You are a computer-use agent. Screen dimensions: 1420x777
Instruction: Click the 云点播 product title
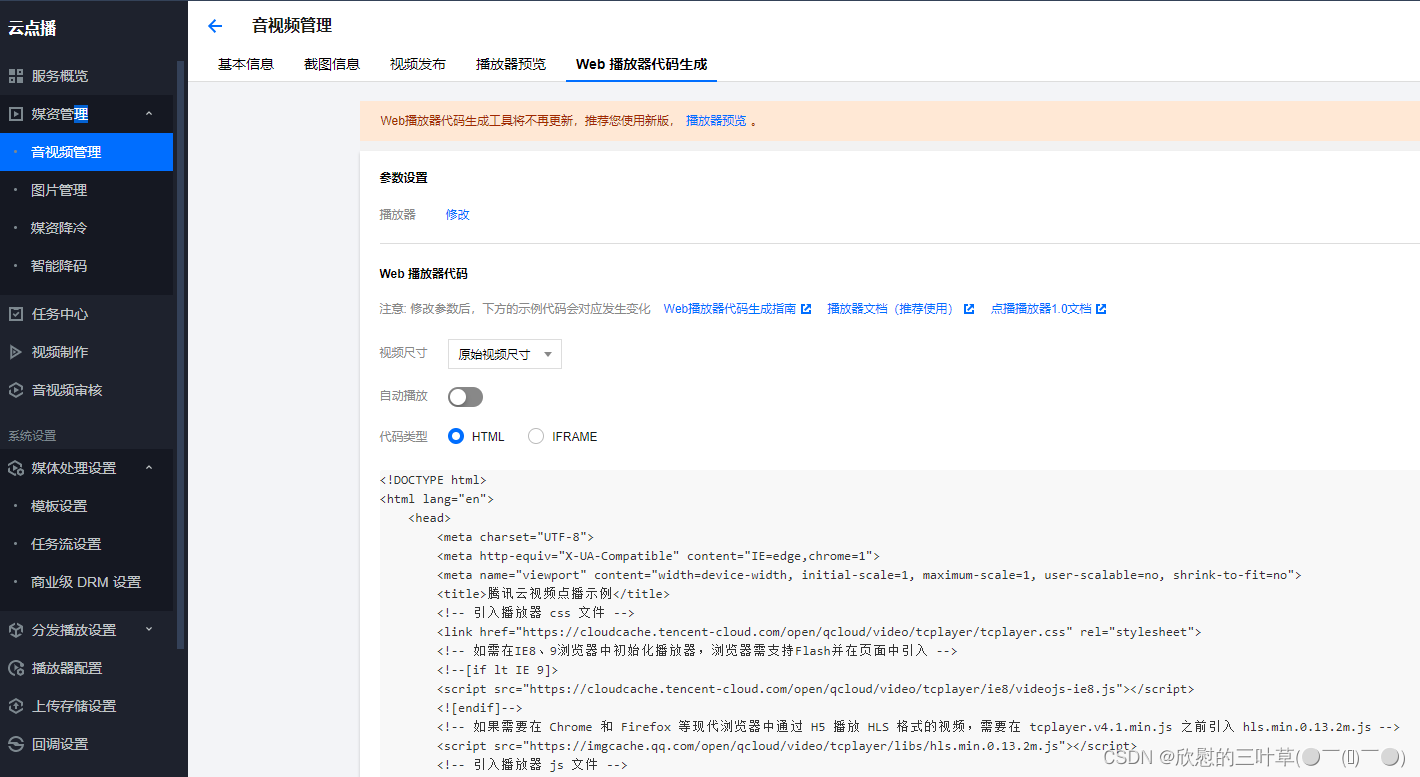[x=32, y=28]
